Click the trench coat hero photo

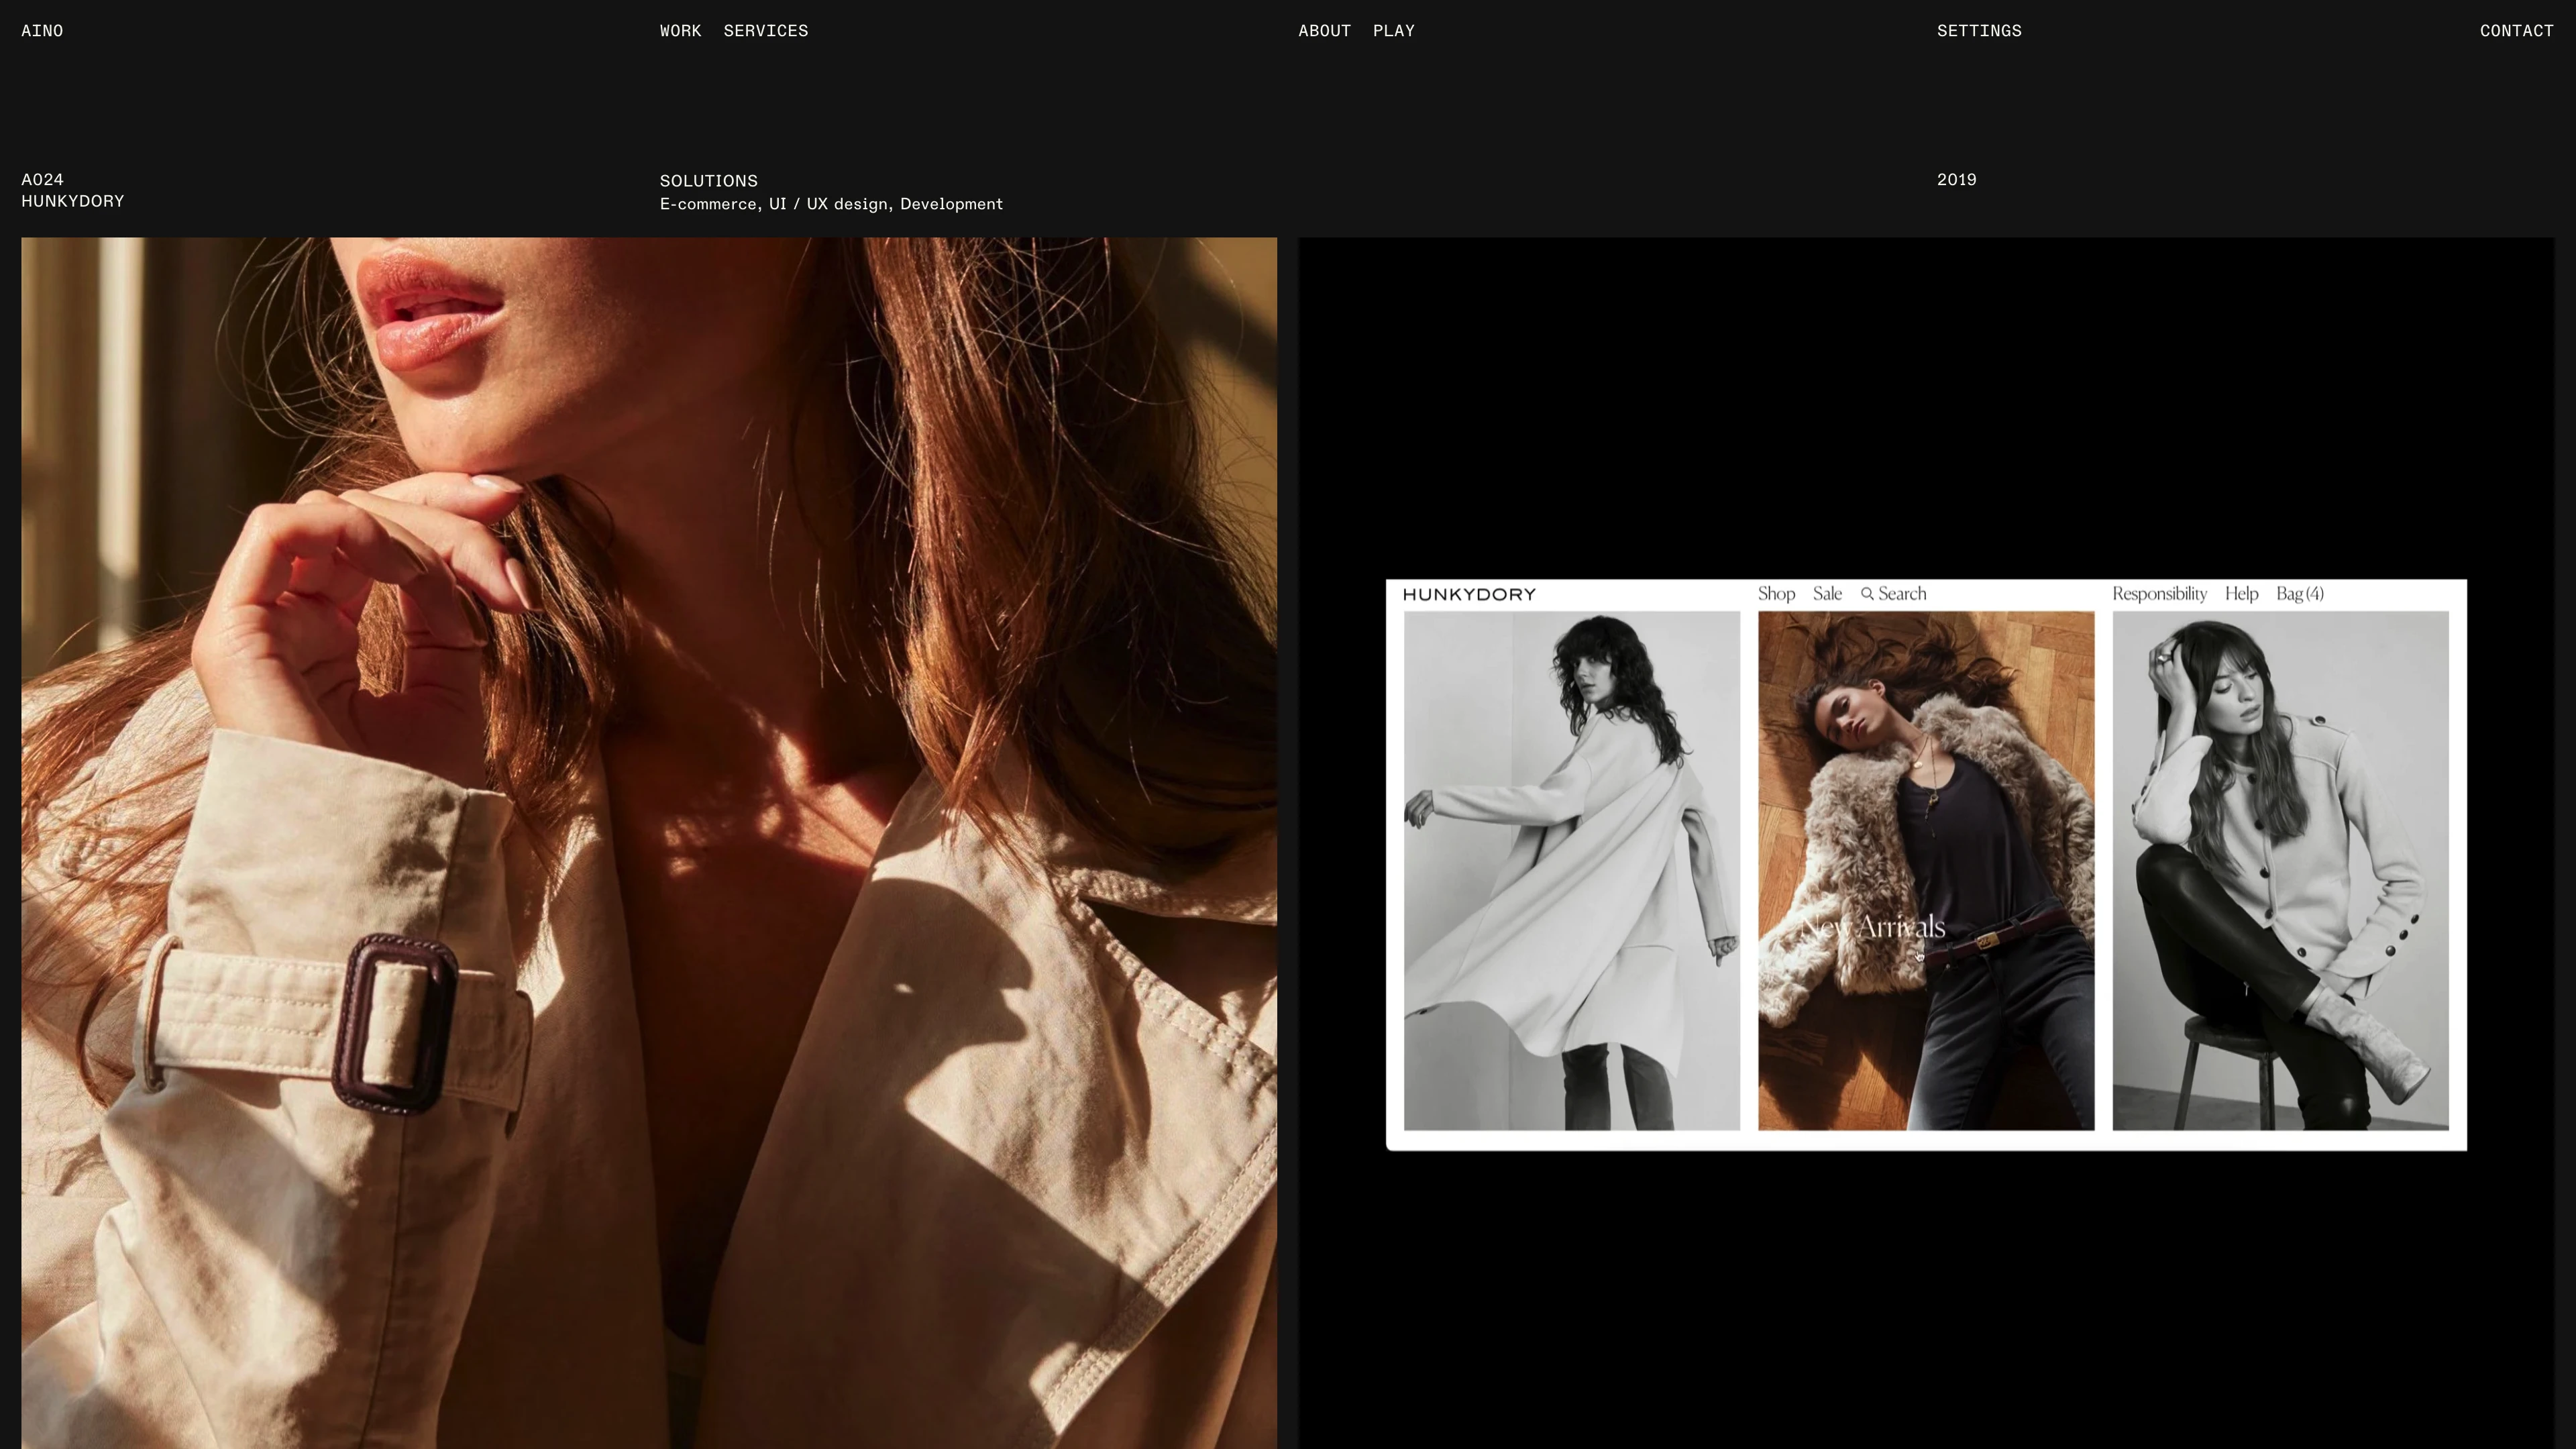coord(648,842)
